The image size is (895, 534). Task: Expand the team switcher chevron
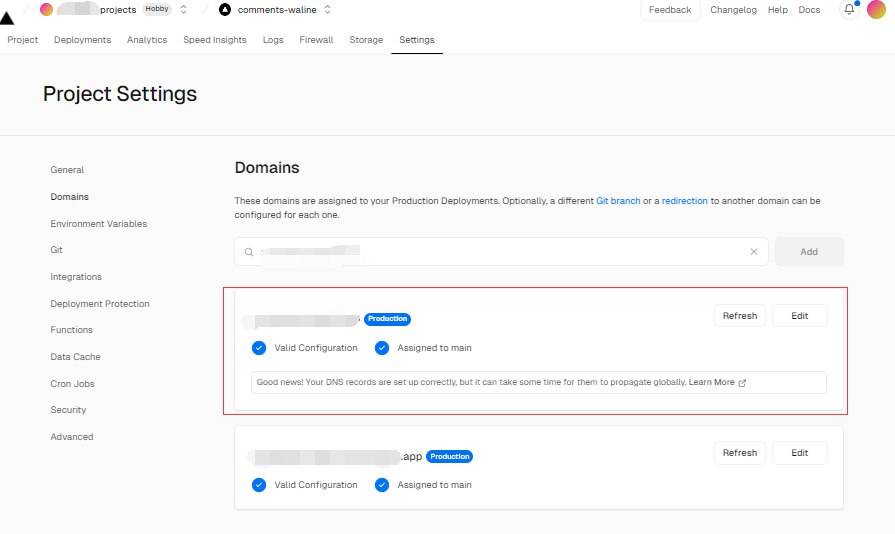click(183, 10)
